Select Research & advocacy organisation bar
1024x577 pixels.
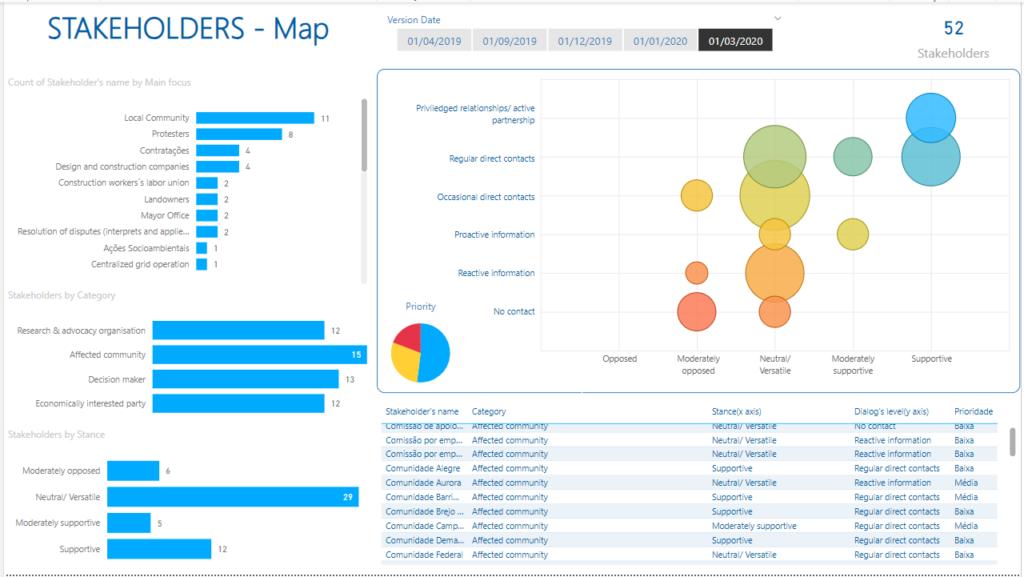pyautogui.click(x=238, y=330)
